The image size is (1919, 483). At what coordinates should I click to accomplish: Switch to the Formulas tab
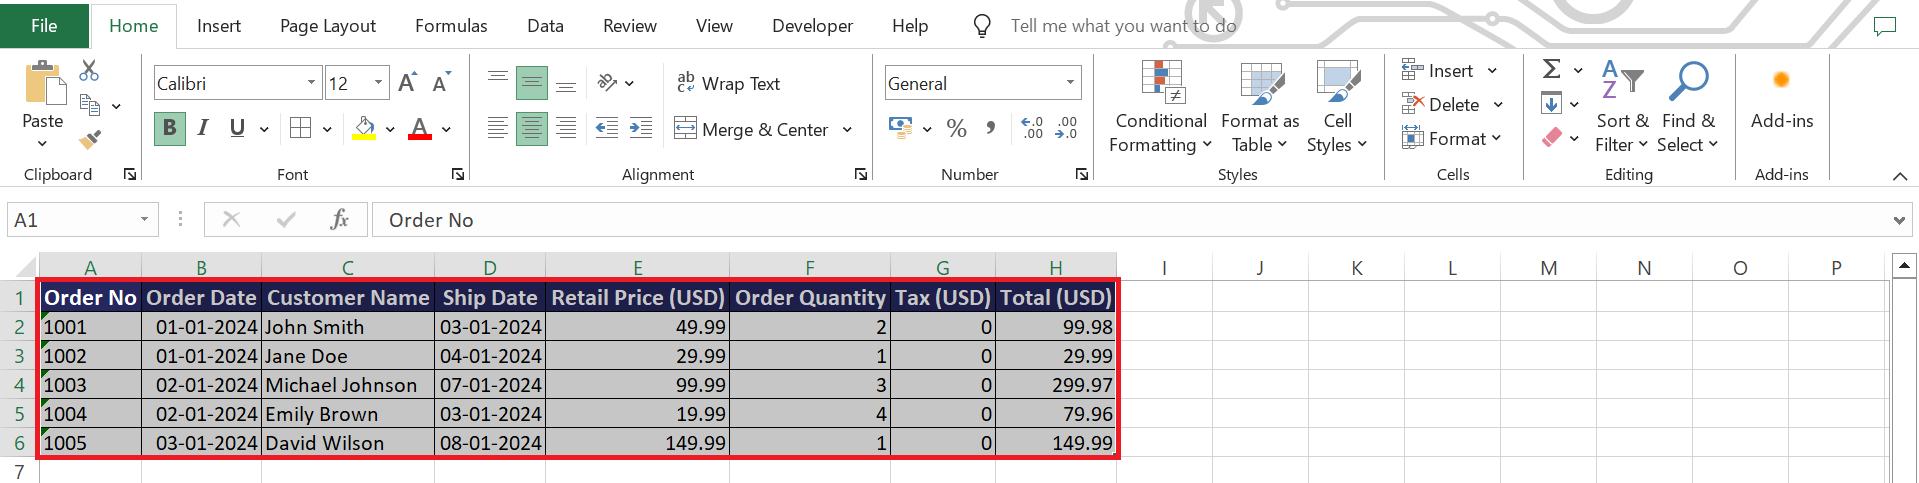point(451,26)
